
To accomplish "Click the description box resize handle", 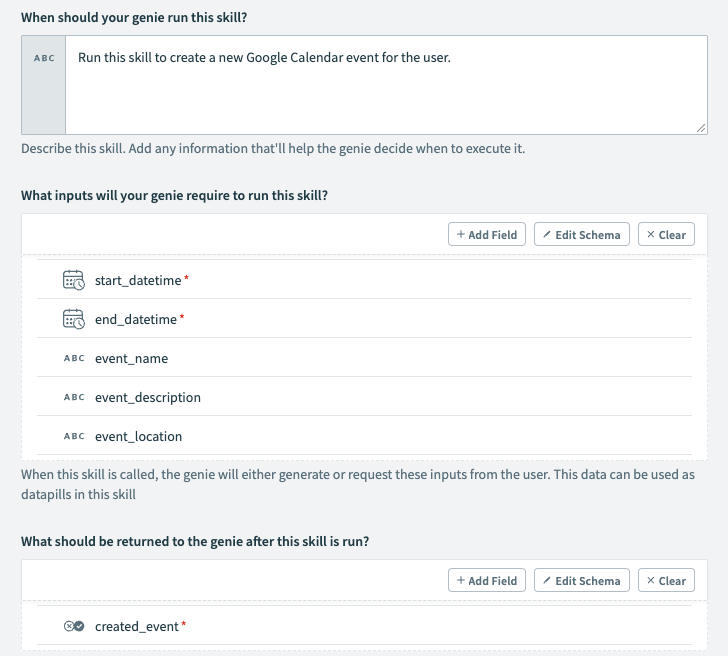I will 701,128.
